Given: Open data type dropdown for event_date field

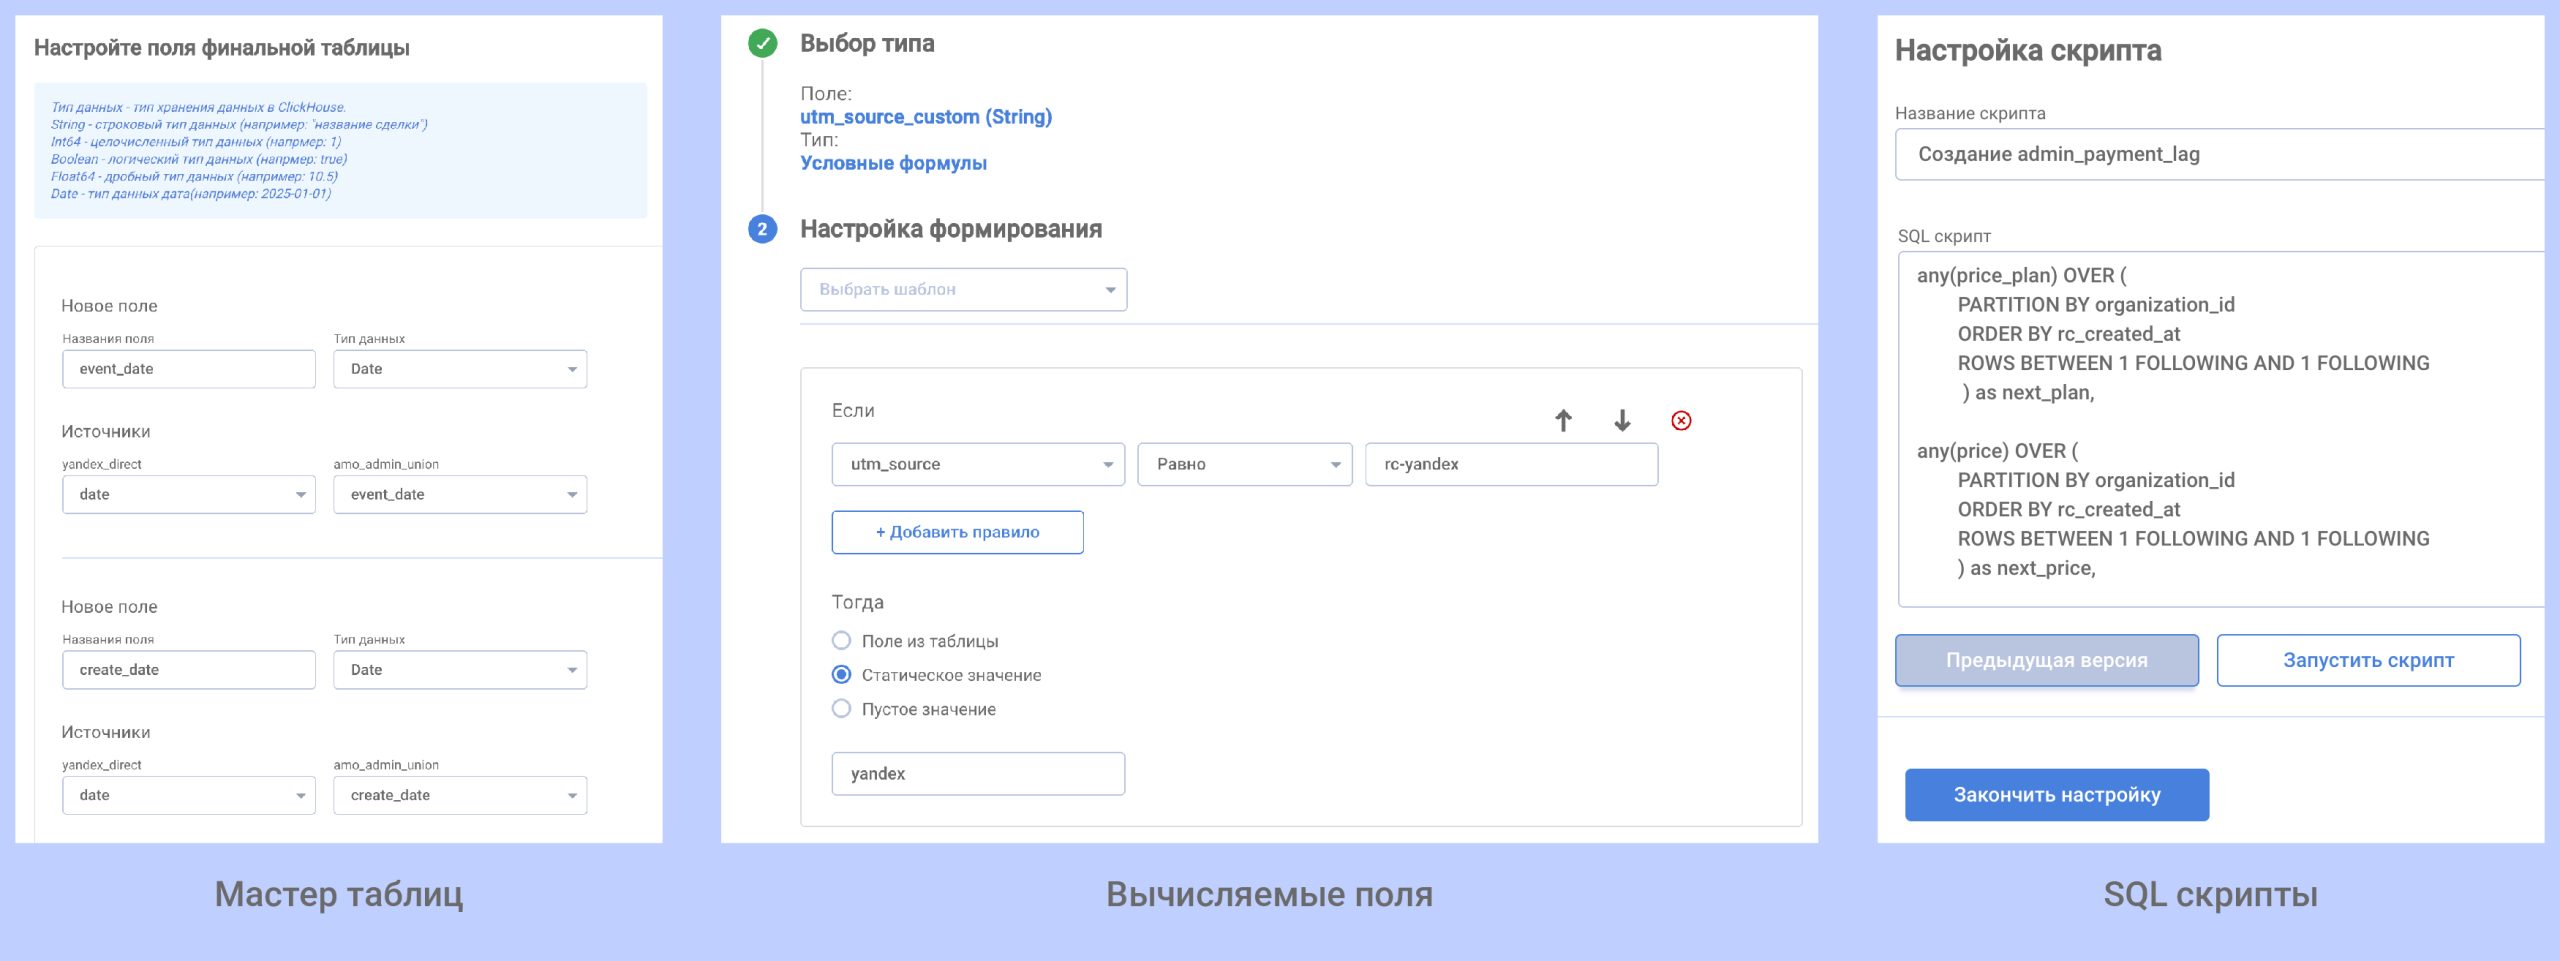Looking at the screenshot, I should pyautogui.click(x=460, y=369).
